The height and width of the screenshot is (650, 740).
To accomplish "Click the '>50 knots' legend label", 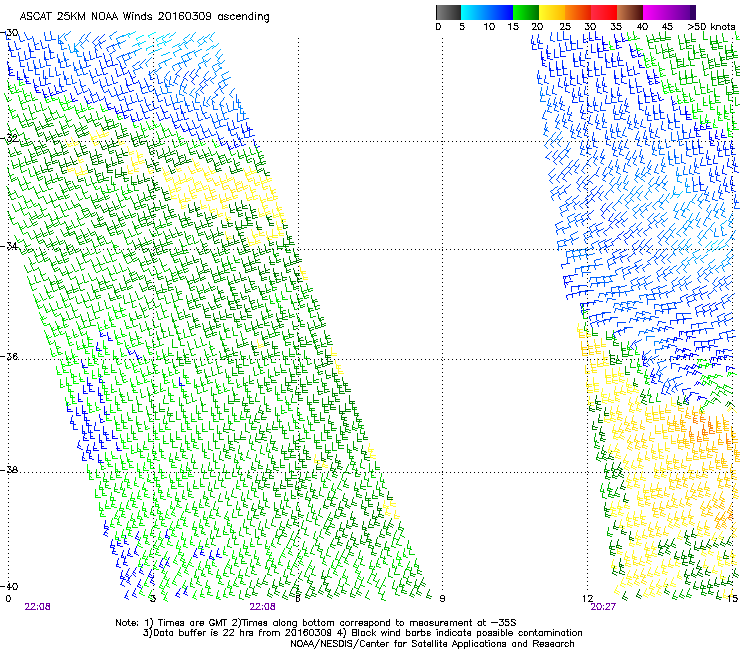I will (x=711, y=27).
